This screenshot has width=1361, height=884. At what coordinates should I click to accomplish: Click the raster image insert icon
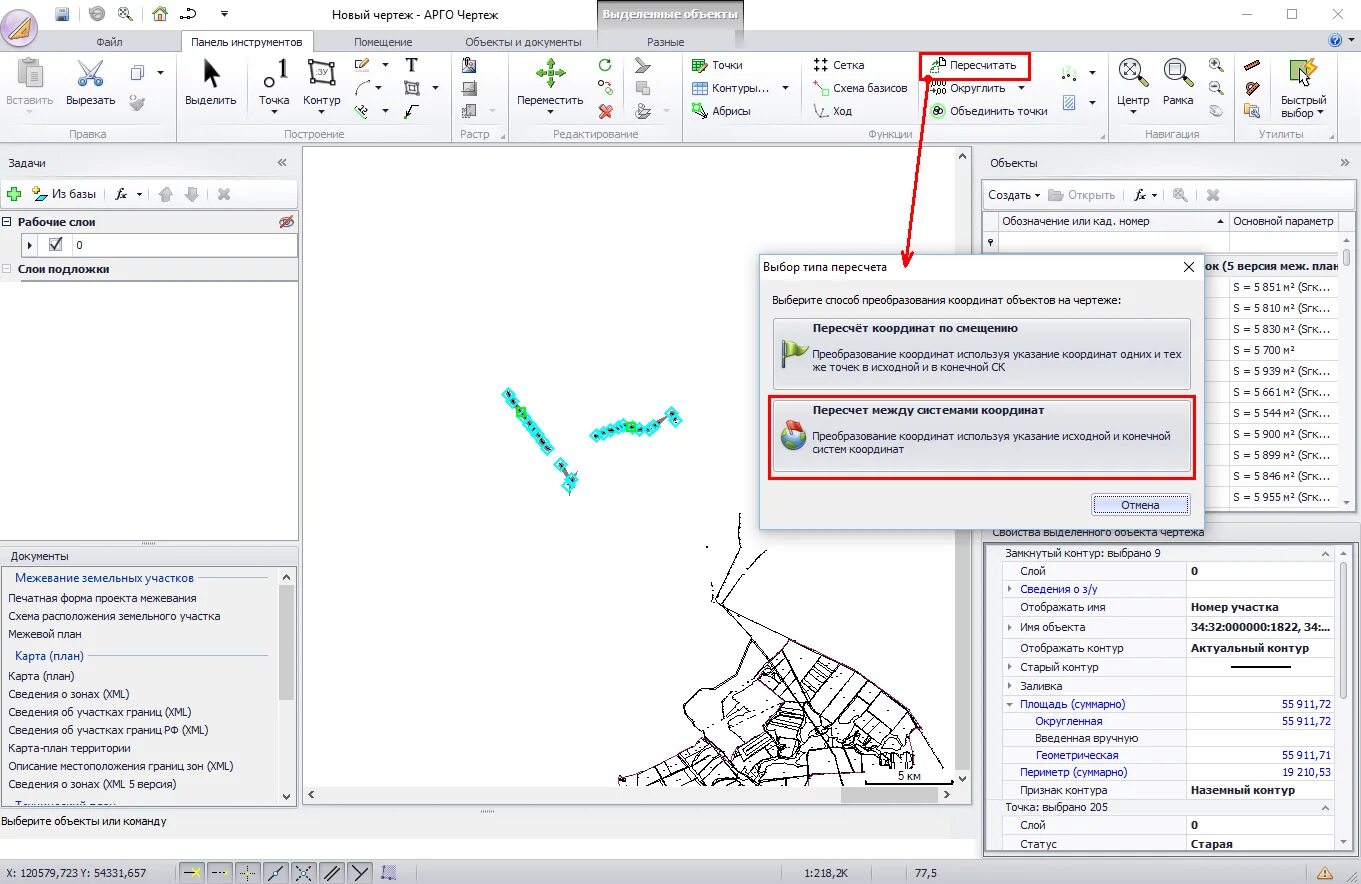[469, 65]
